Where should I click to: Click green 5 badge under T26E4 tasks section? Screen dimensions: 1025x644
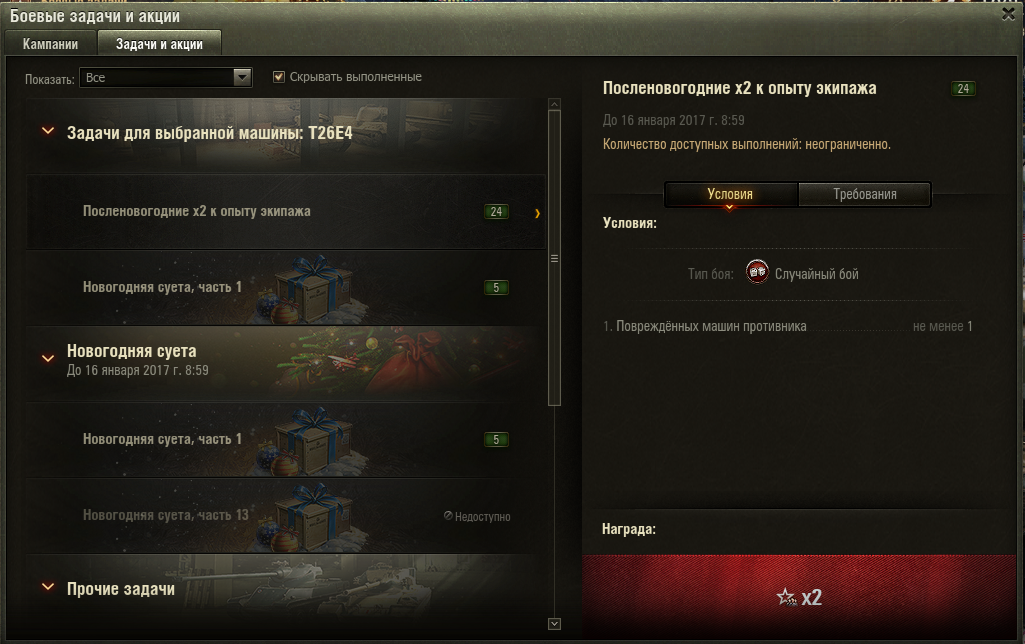click(496, 288)
